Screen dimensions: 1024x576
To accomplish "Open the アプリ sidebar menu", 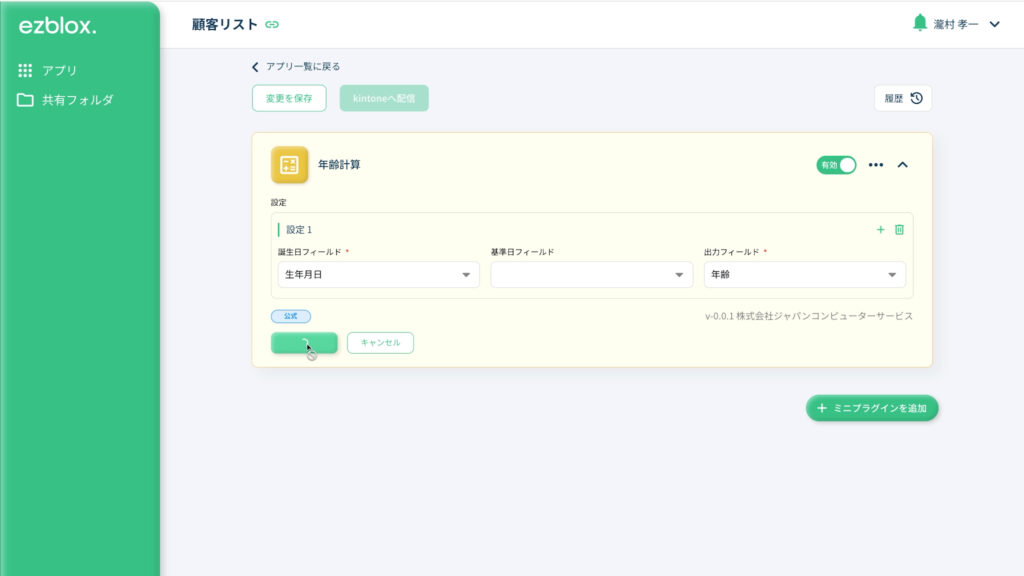I will pos(49,70).
